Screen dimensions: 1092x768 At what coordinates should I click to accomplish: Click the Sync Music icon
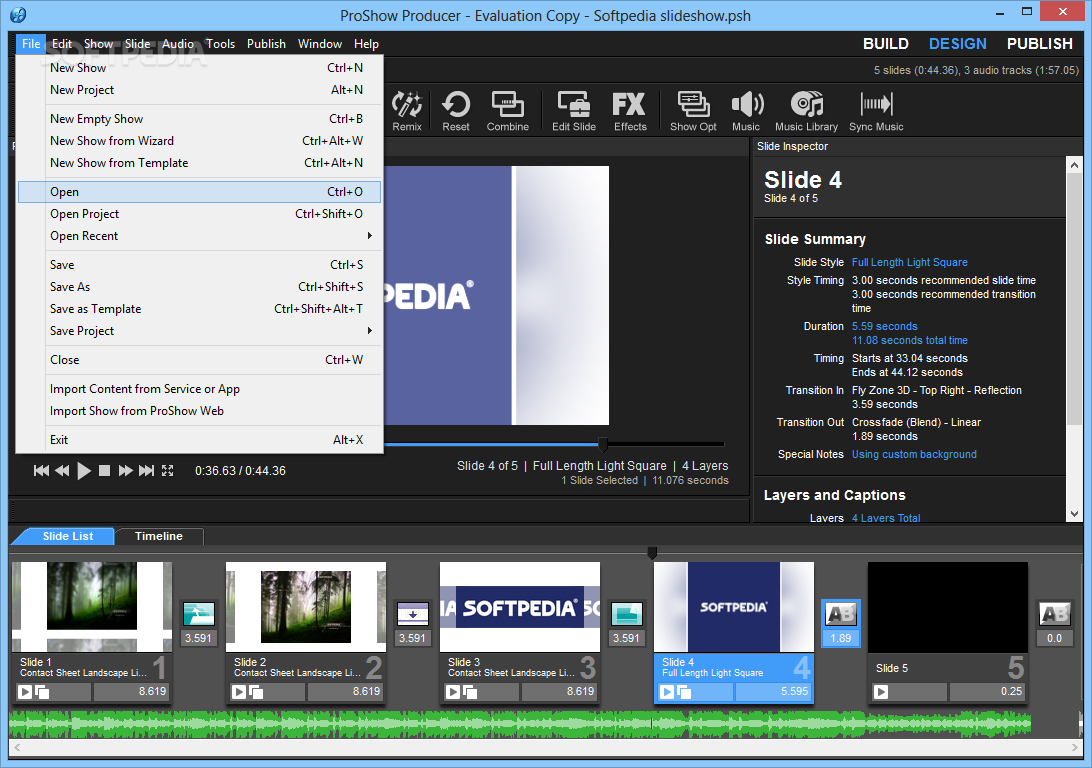(x=876, y=111)
